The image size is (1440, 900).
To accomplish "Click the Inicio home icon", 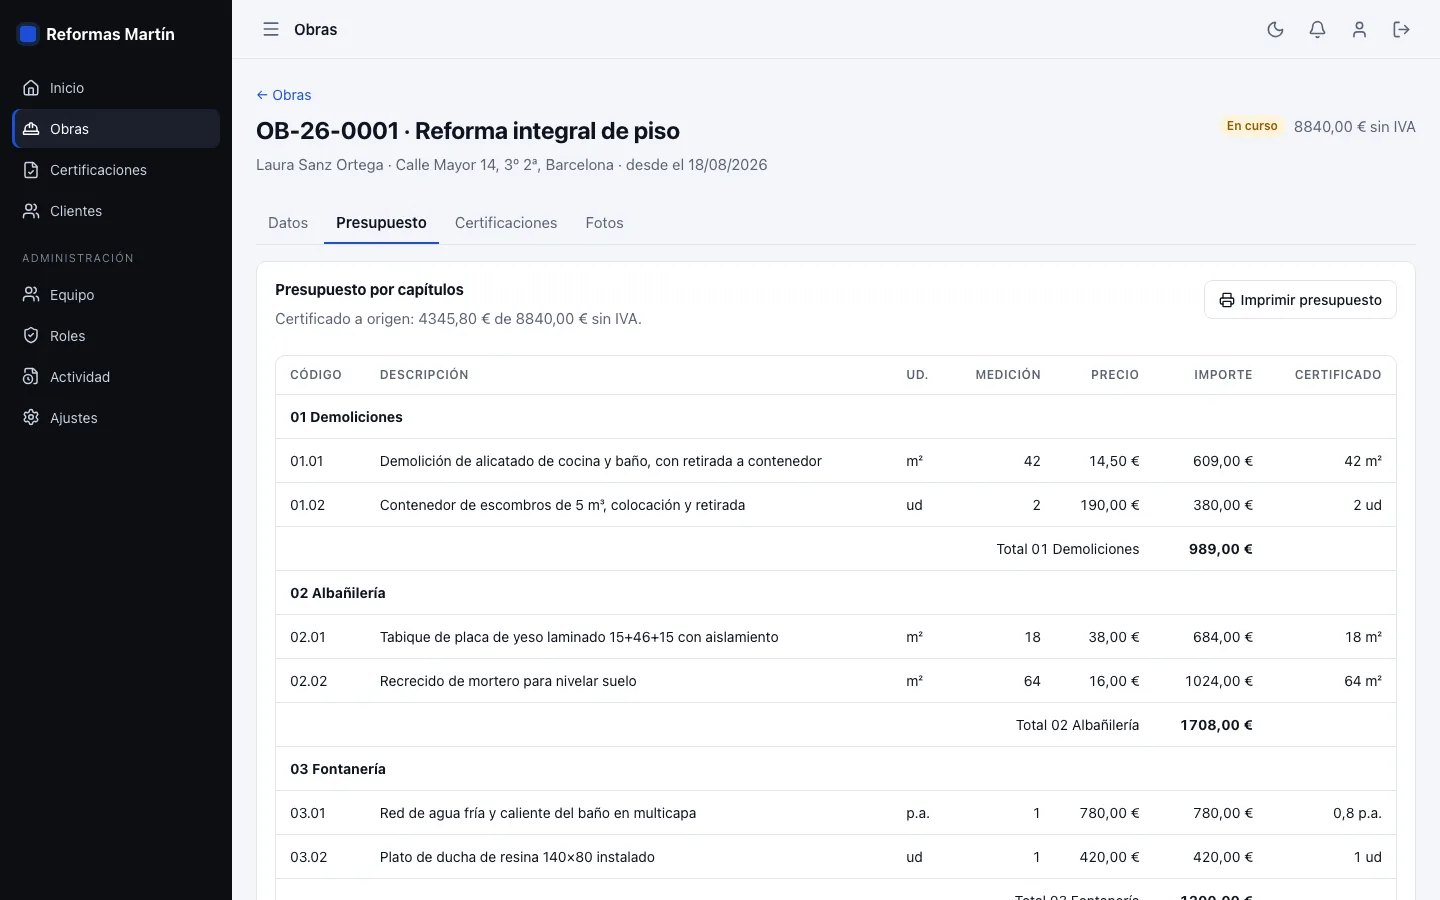I will pyautogui.click(x=31, y=88).
